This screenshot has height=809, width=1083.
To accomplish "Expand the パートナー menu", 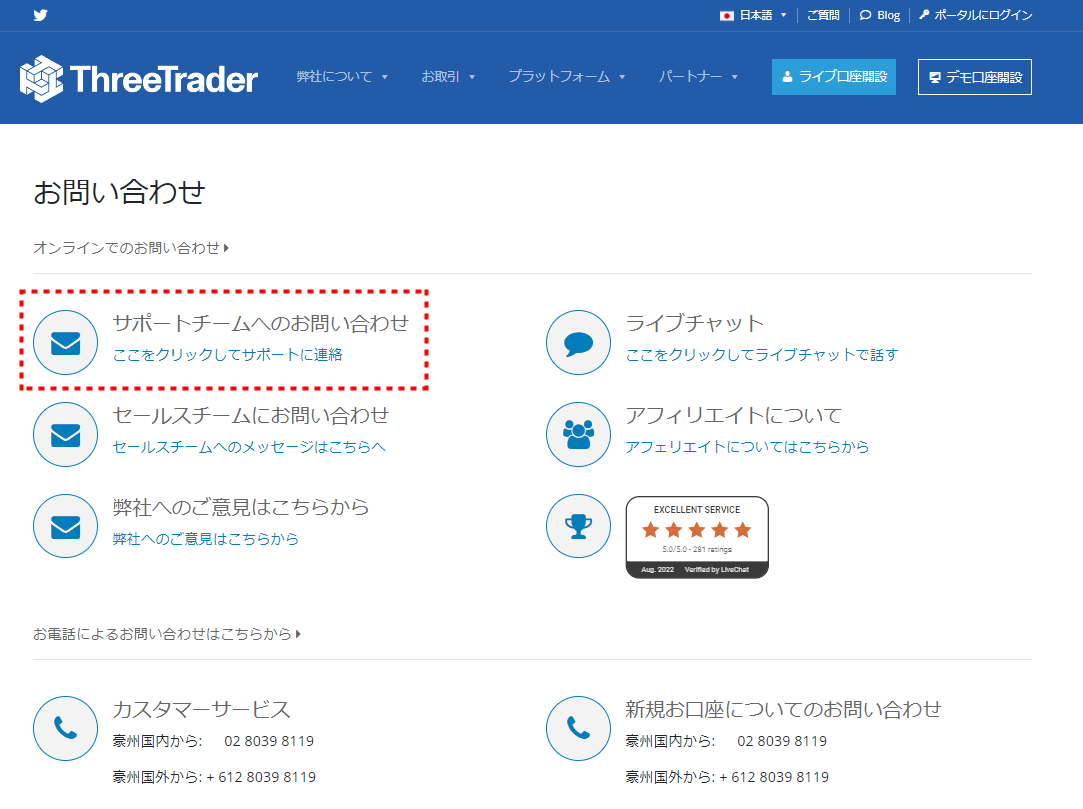I will coord(698,77).
